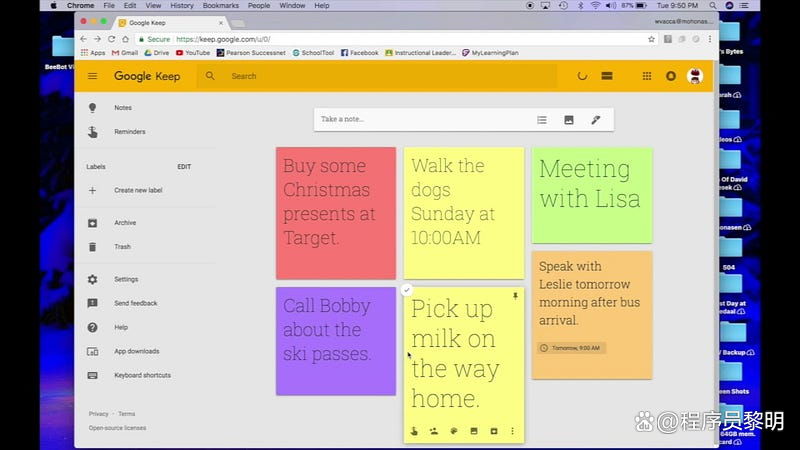This screenshot has width=800, height=450.
Task: Select the Pick up milk note checkmark
Action: point(407,290)
